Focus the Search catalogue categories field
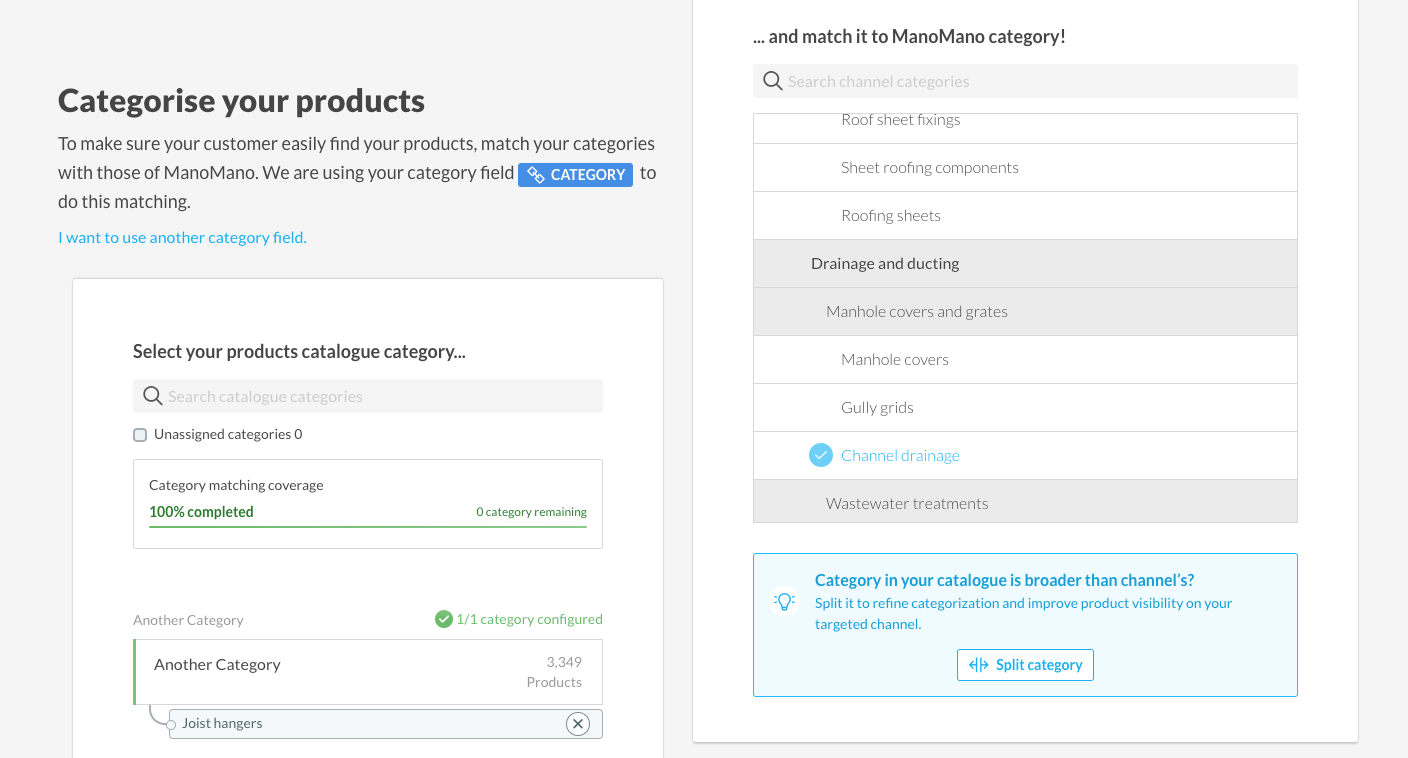Screen dimensions: 1408x758 [380, 396]
